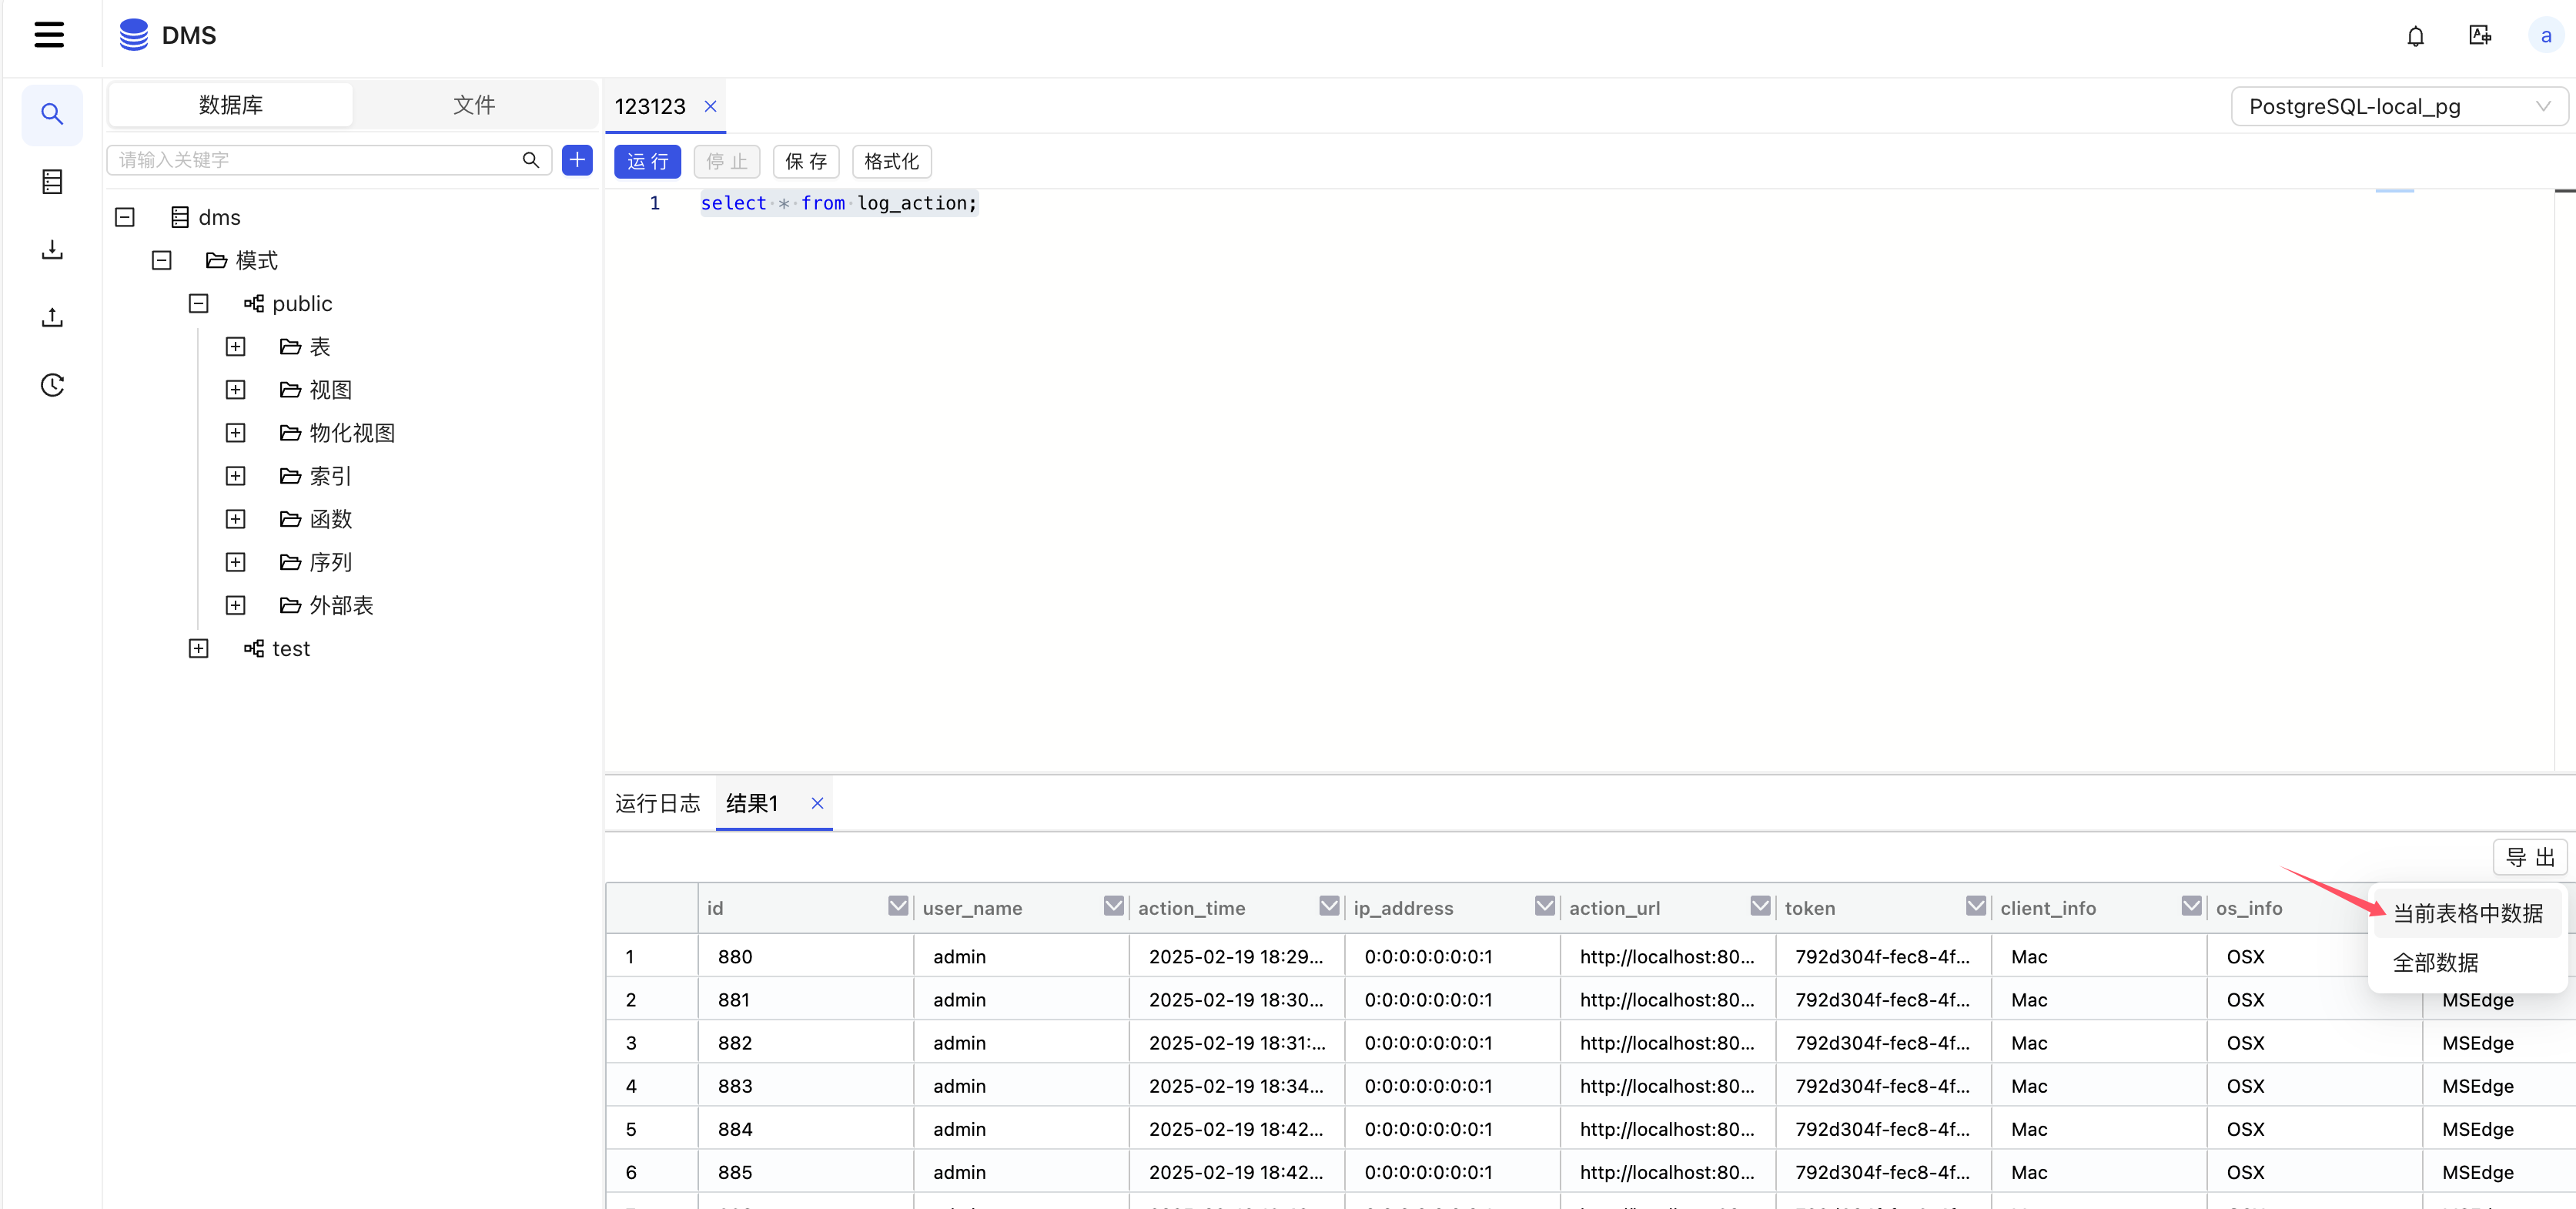Select the cell with id 880
The image size is (2576, 1209).
[x=806, y=956]
